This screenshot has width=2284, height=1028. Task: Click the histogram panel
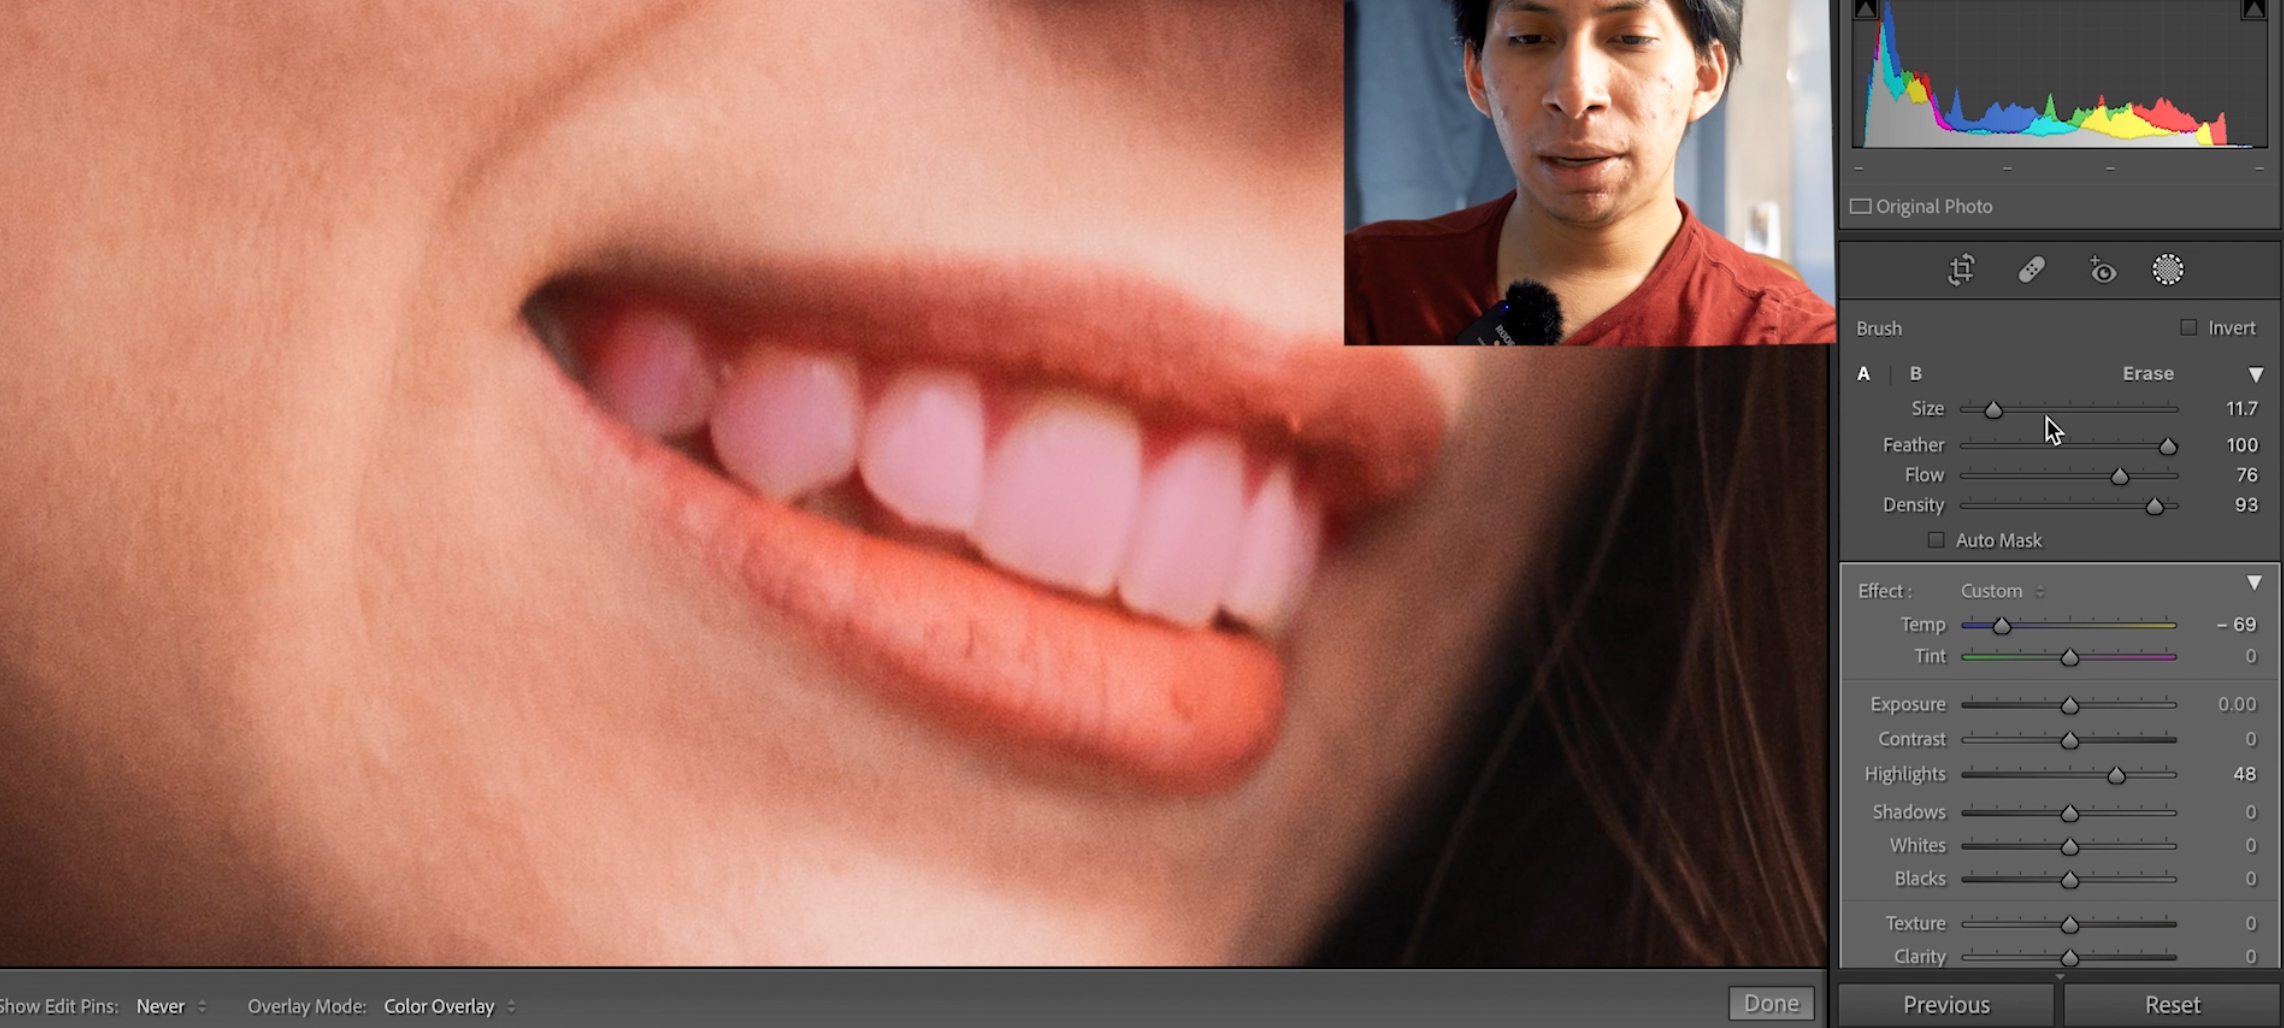[2058, 80]
